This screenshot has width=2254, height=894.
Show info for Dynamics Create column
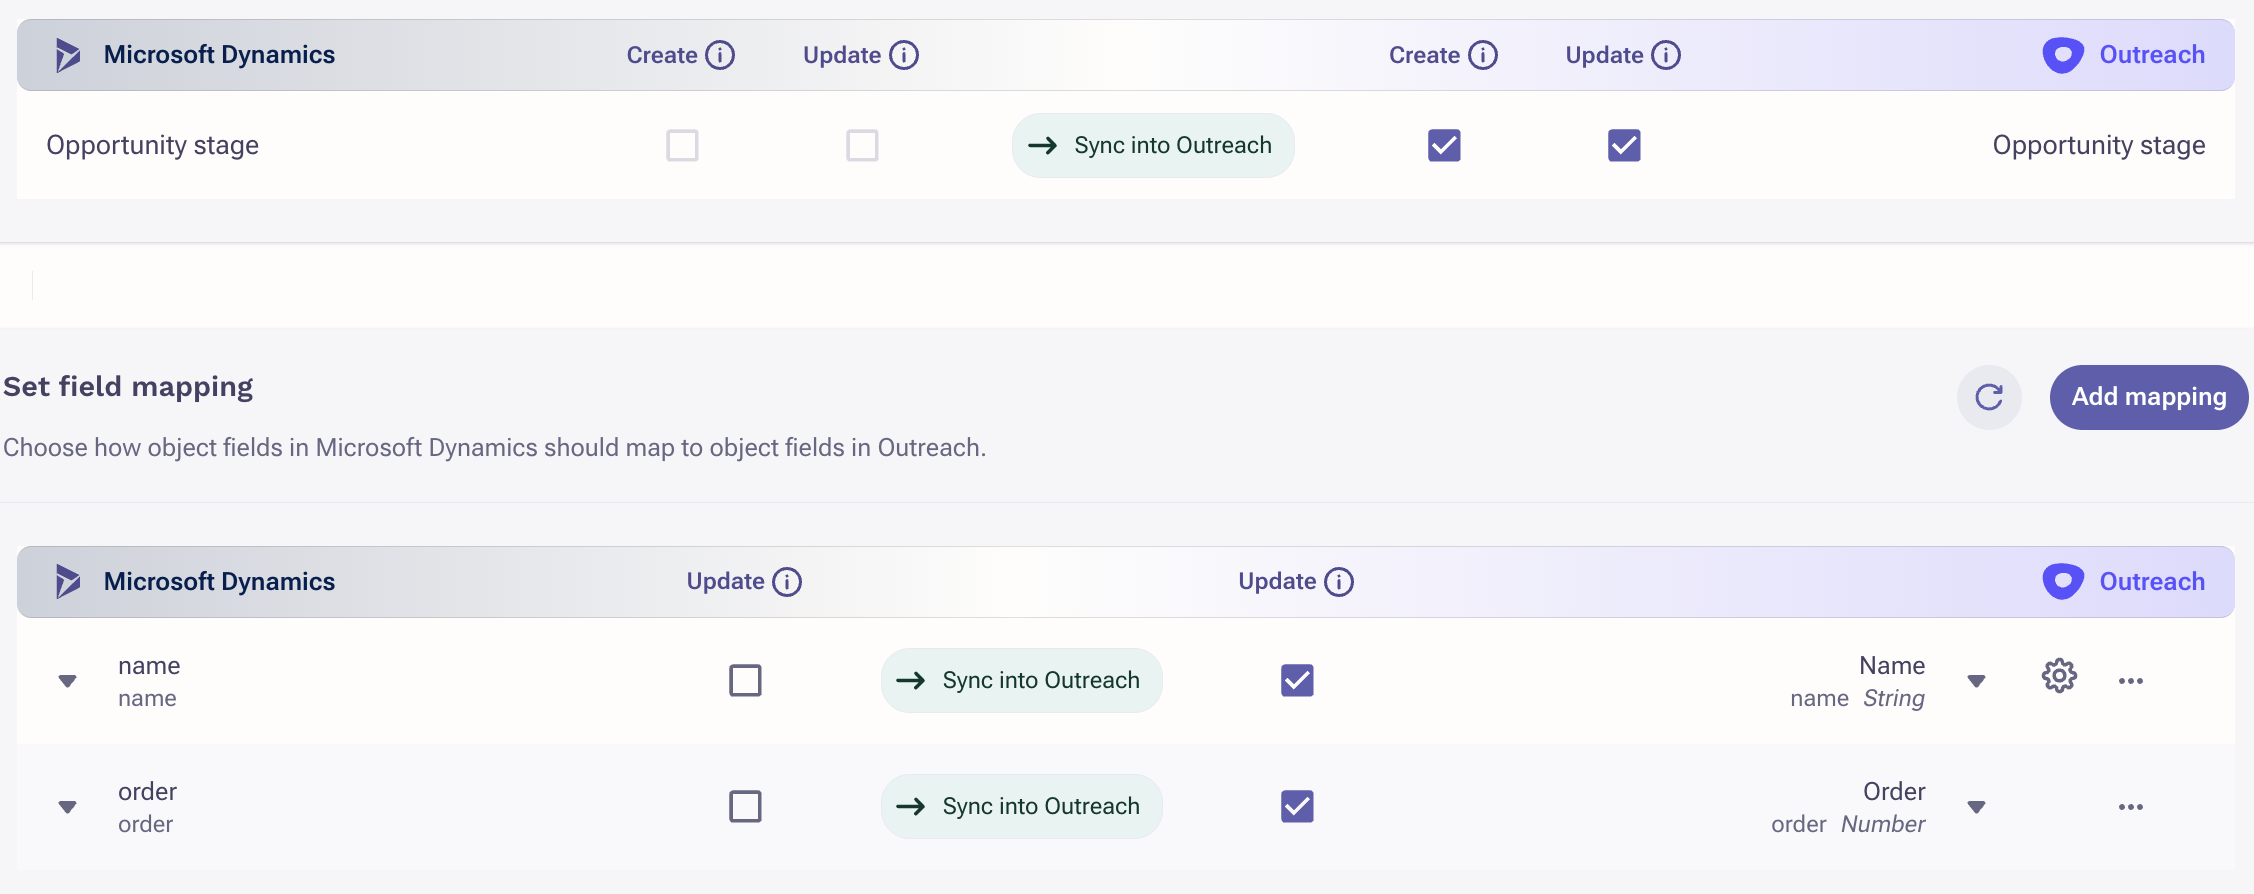[720, 55]
